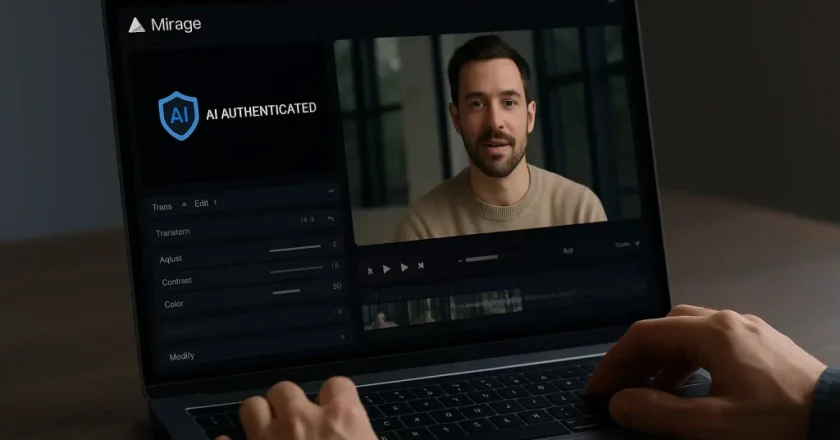This screenshot has width=840, height=440.
Task: Click the Color slider track
Action: click(x=286, y=292)
